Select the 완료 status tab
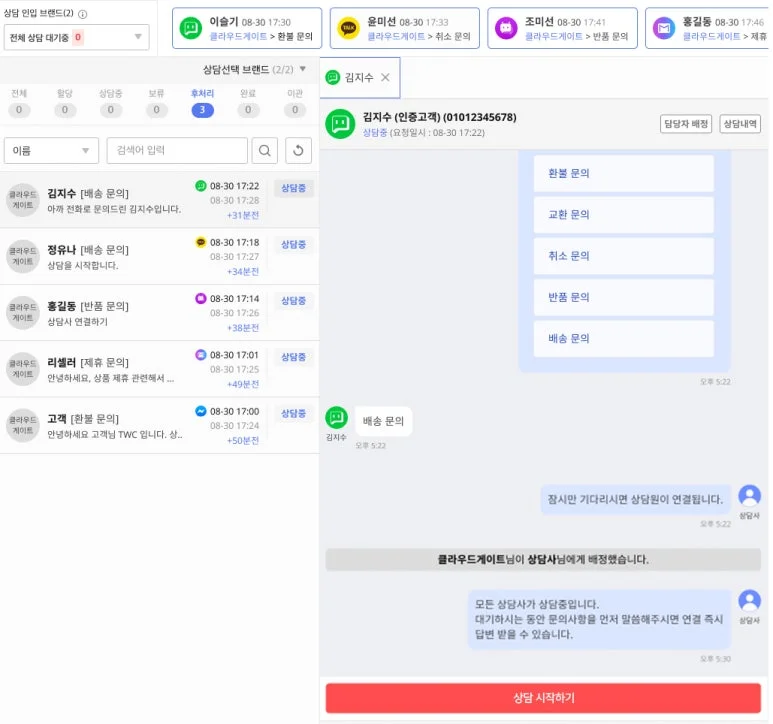The height and width of the screenshot is (724, 773). (248, 103)
